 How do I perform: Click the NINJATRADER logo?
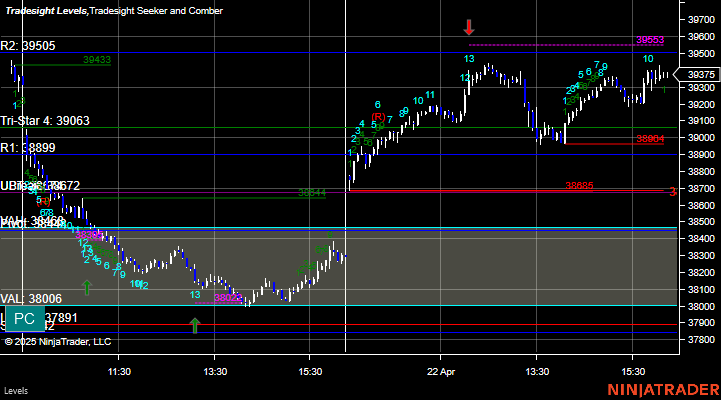[x=664, y=390]
